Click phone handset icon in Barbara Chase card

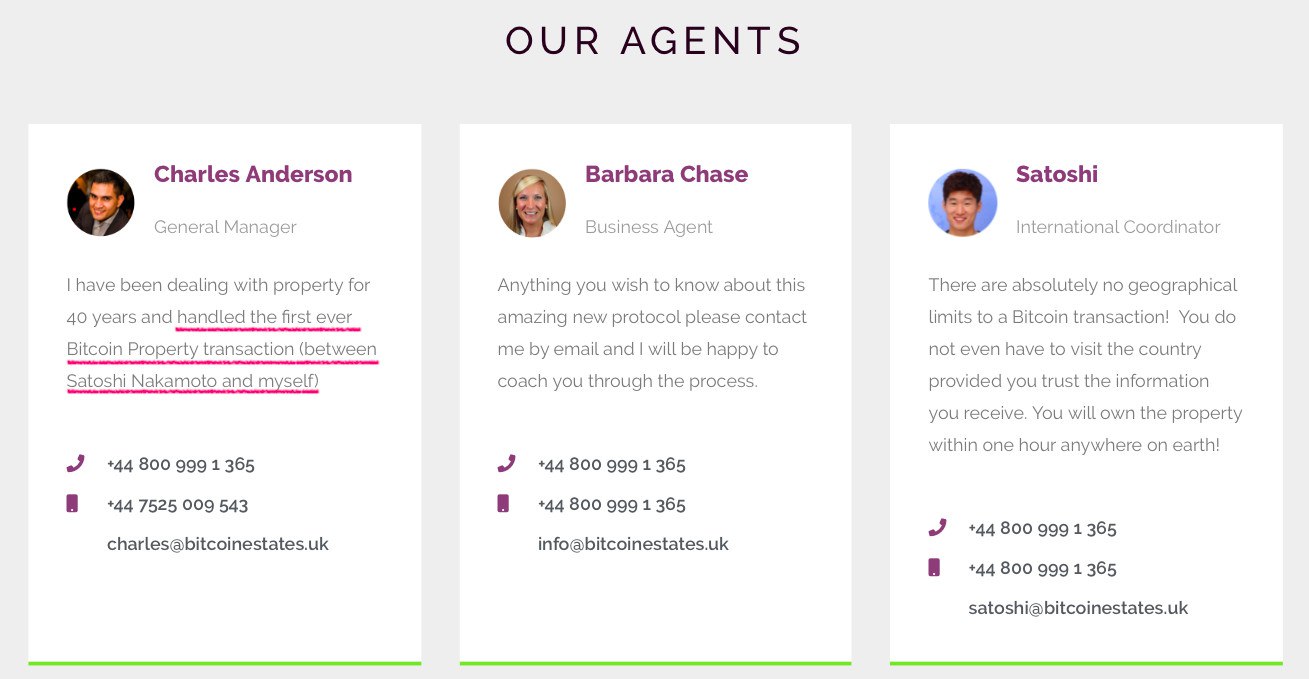[505, 464]
